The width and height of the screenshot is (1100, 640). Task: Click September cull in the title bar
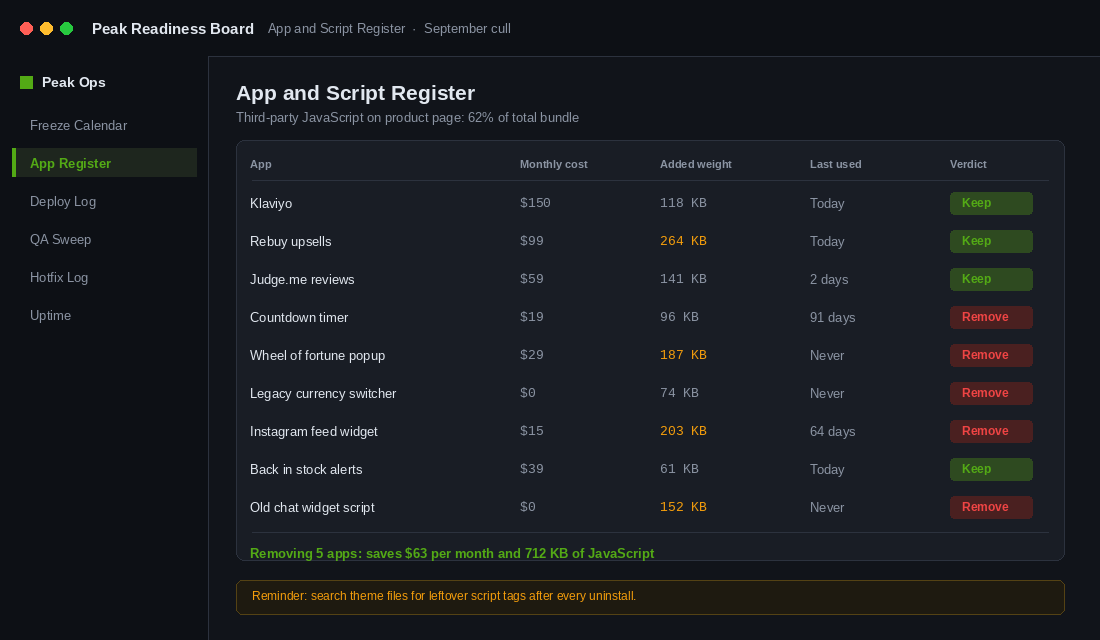click(467, 29)
